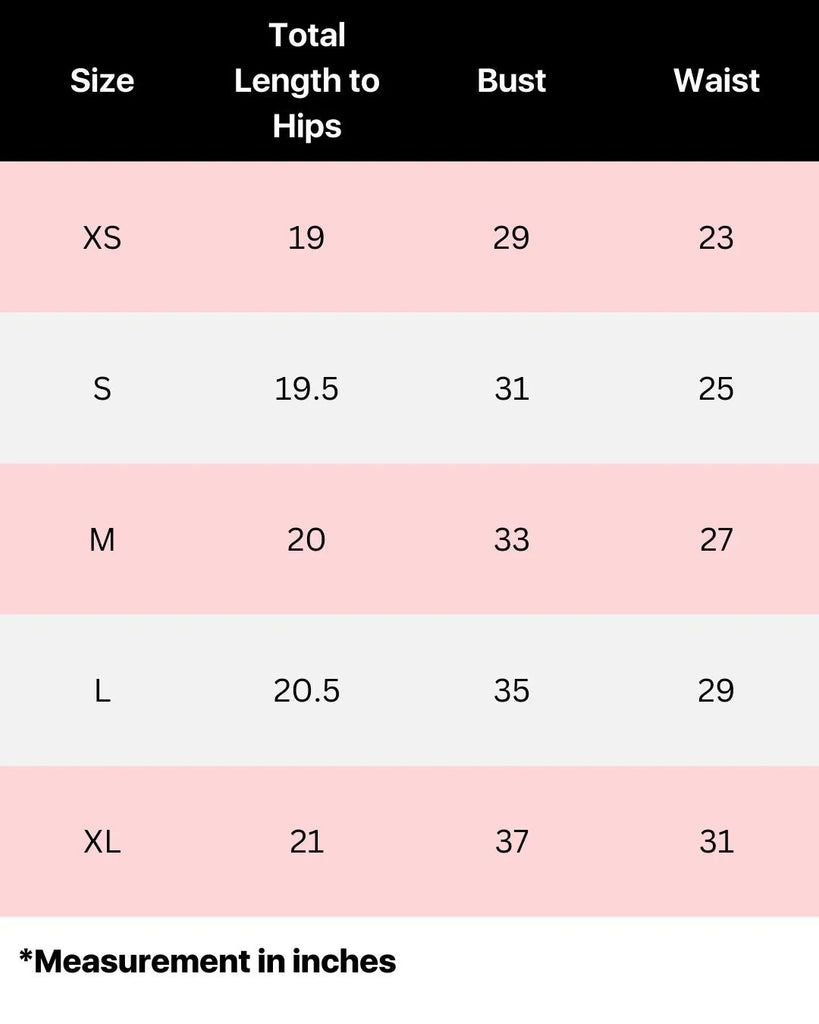The image size is (819, 1024).
Task: Click the Total Length to Hips header
Action: point(307,81)
